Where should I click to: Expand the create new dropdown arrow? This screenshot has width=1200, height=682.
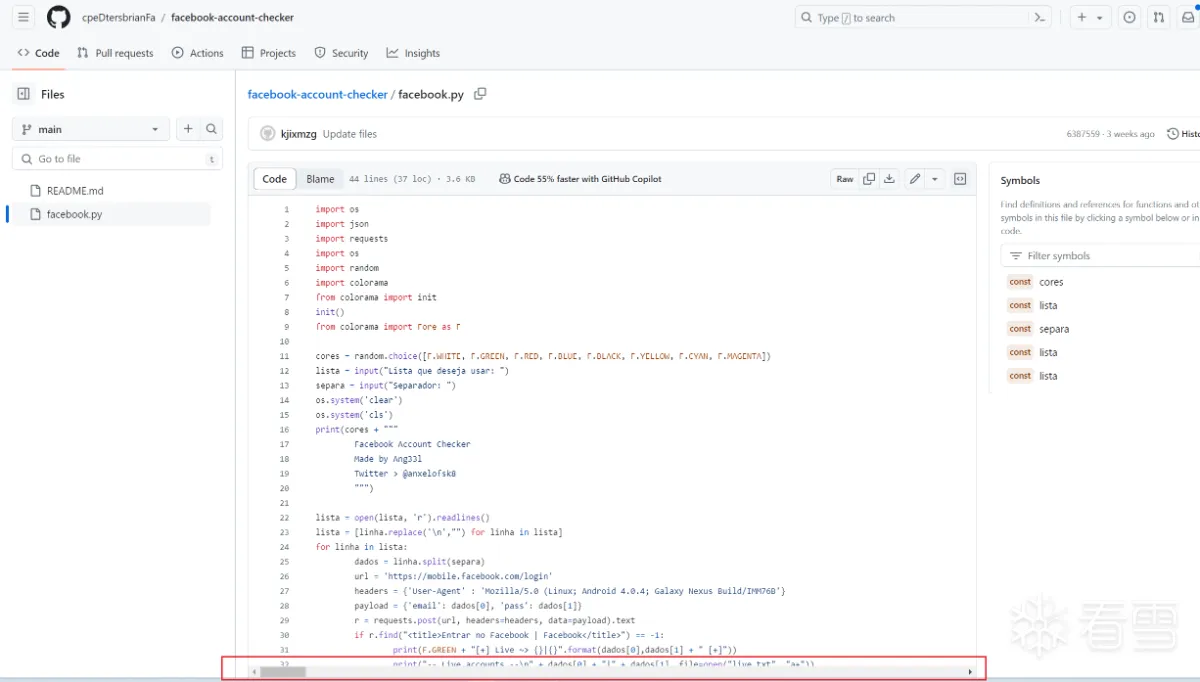tap(1100, 18)
